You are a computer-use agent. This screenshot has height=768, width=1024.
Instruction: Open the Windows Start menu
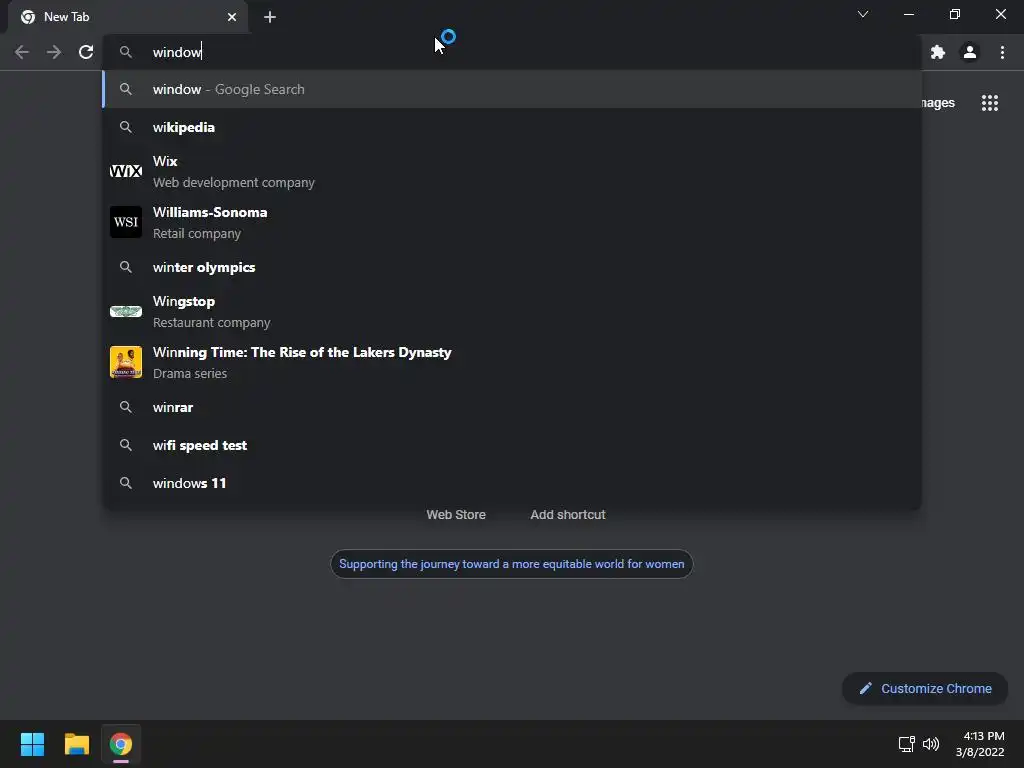click(32, 744)
